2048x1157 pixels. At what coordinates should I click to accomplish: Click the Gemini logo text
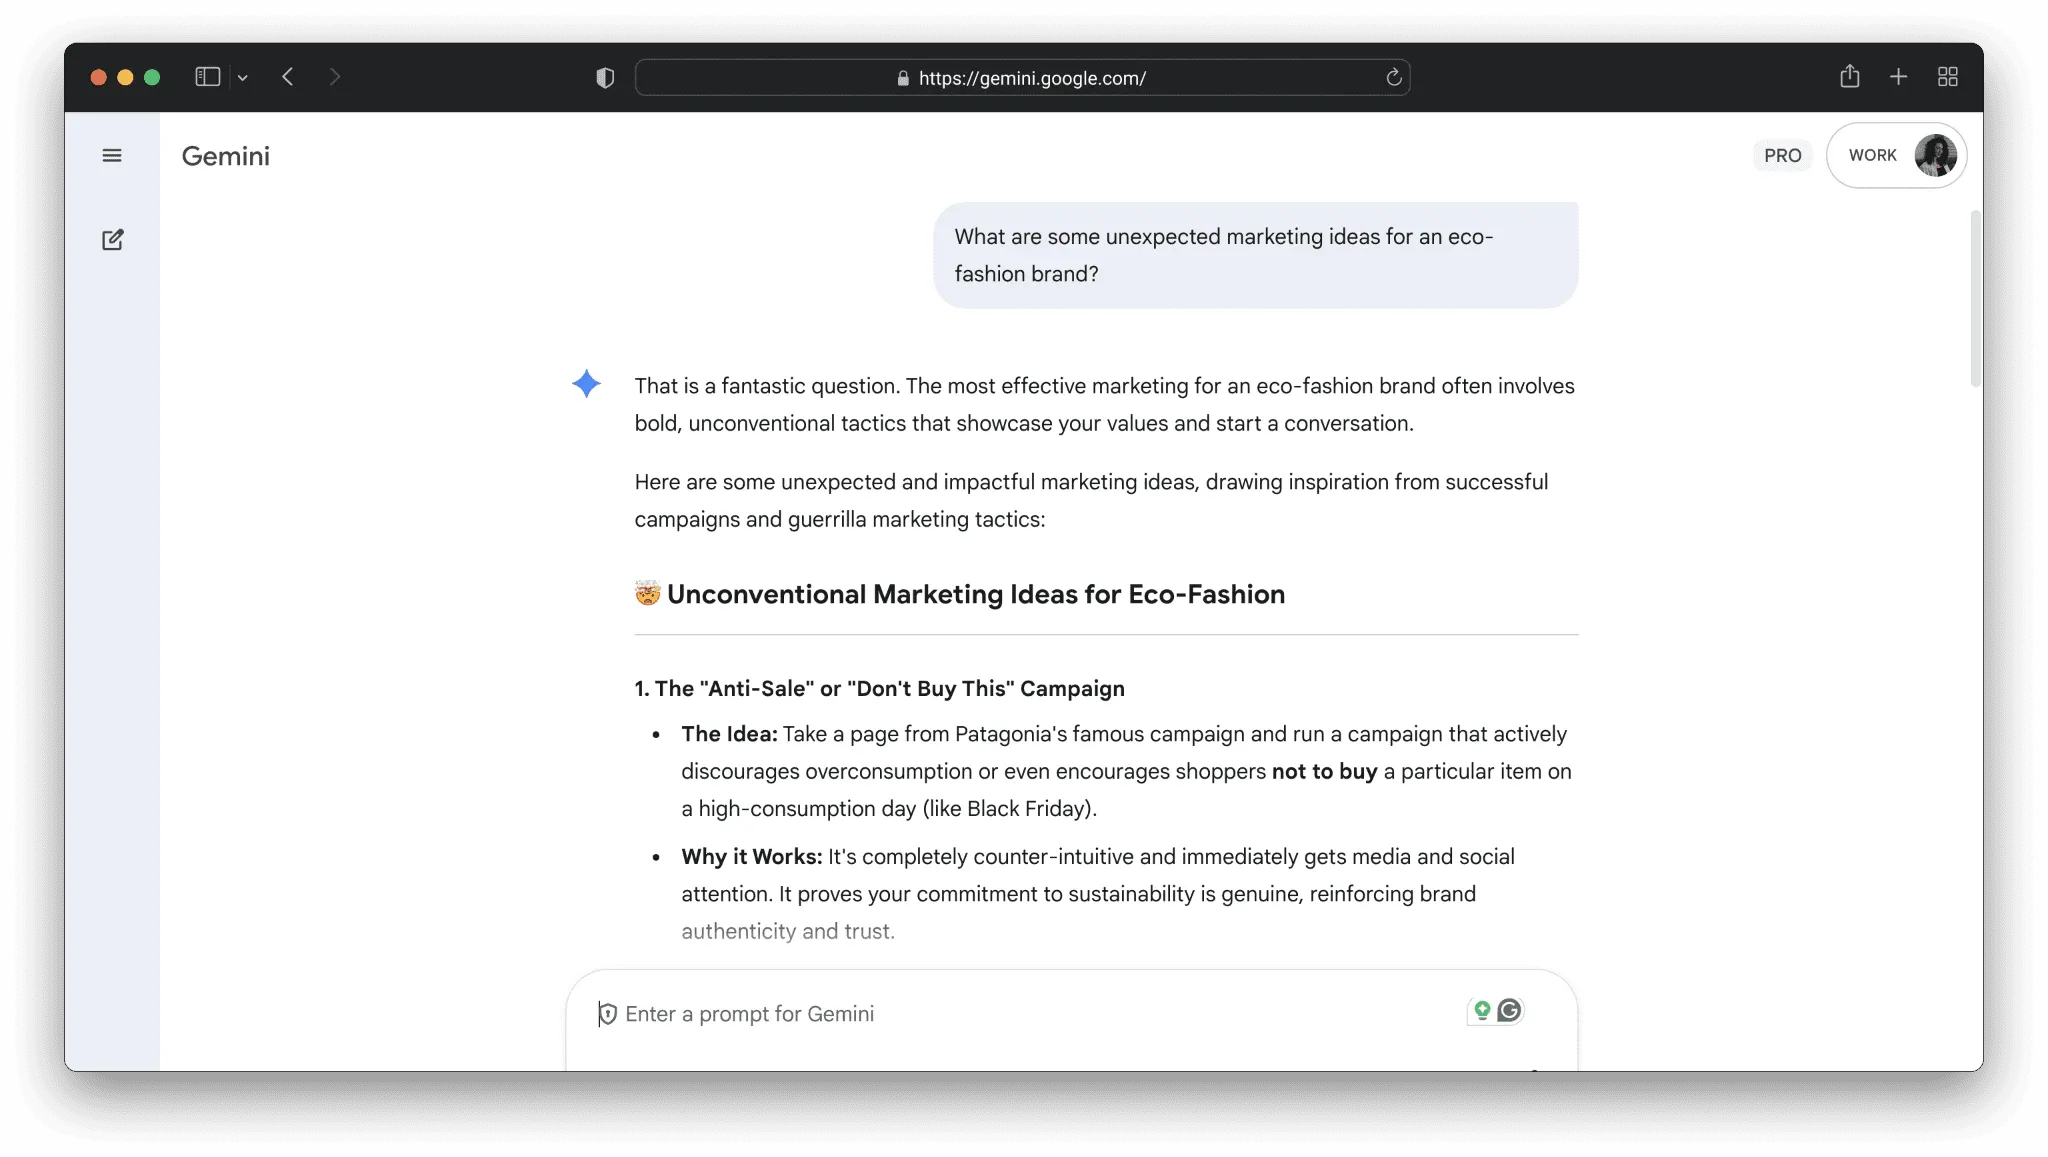point(226,156)
